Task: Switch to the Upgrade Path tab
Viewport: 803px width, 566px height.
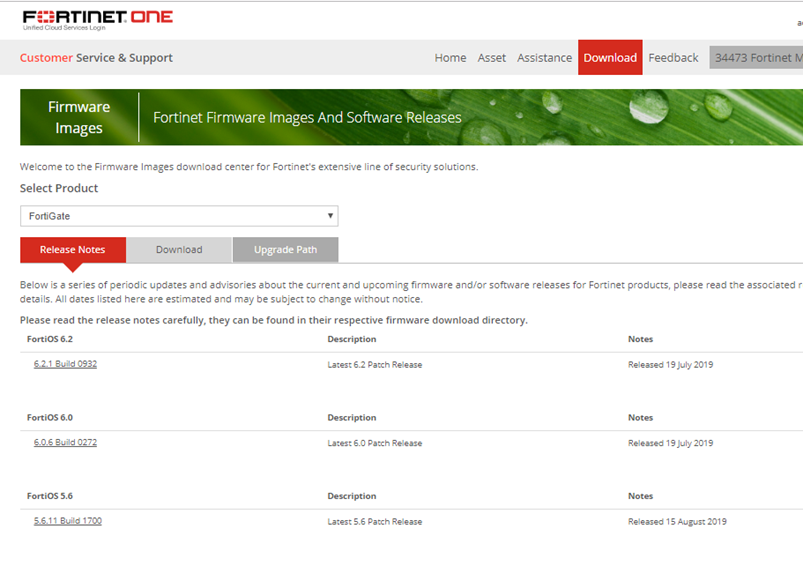Action: [x=285, y=250]
